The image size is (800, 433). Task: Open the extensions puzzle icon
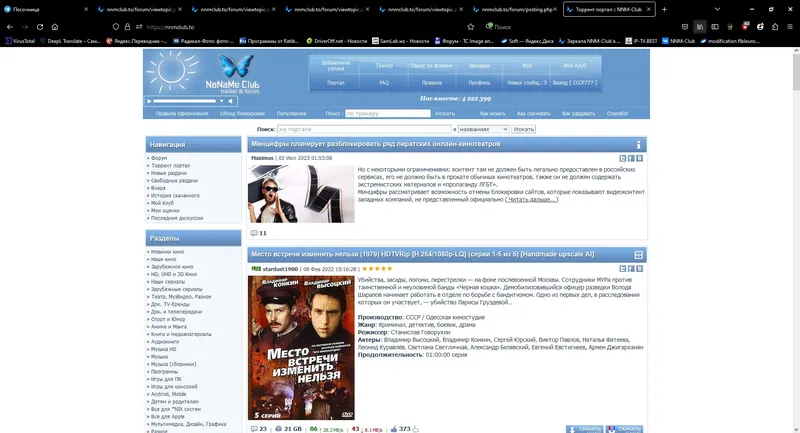tap(775, 27)
